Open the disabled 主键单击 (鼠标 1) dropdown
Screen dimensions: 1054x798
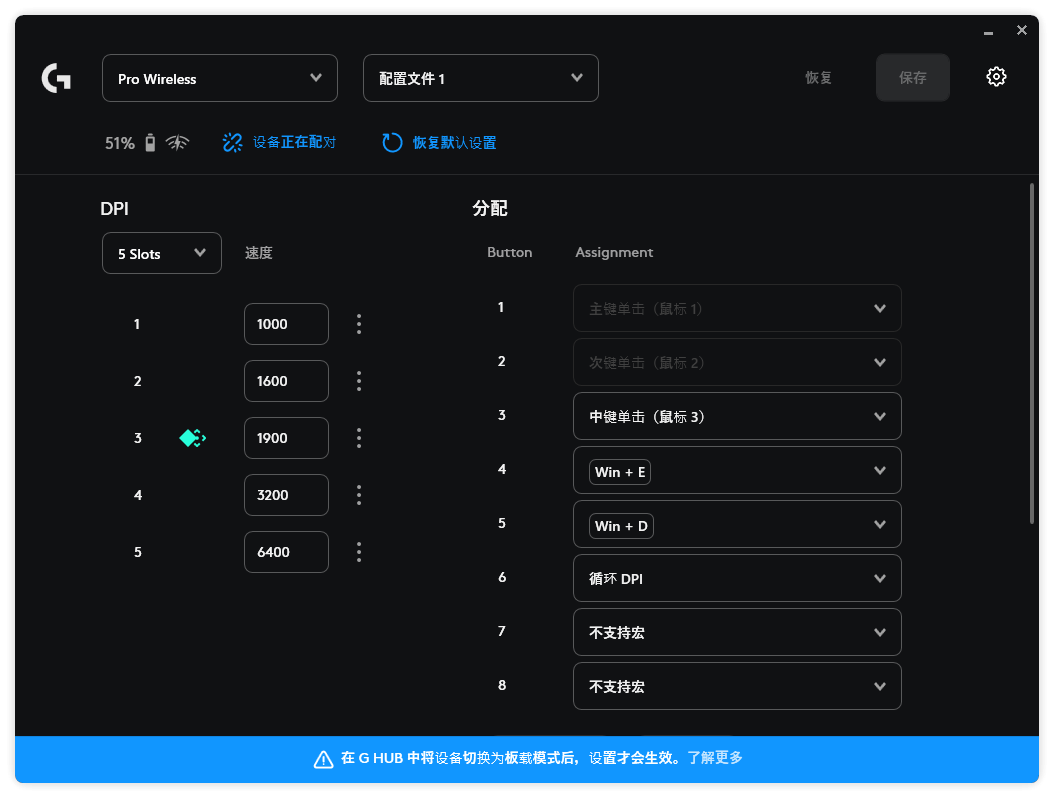[737, 308]
